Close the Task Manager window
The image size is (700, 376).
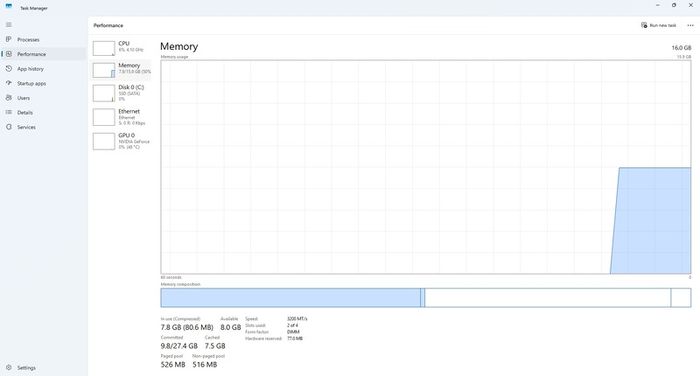(x=690, y=5)
